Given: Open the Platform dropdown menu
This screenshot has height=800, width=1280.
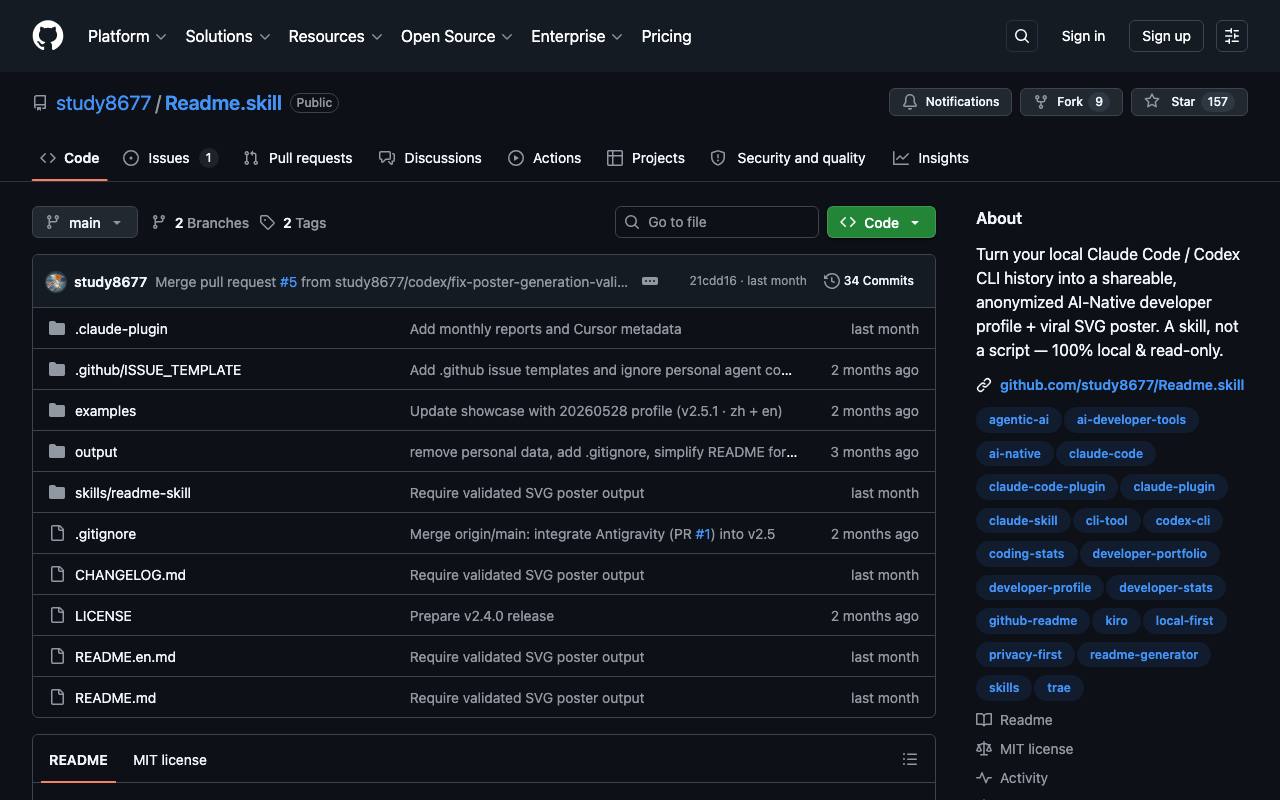Looking at the screenshot, I should (127, 36).
